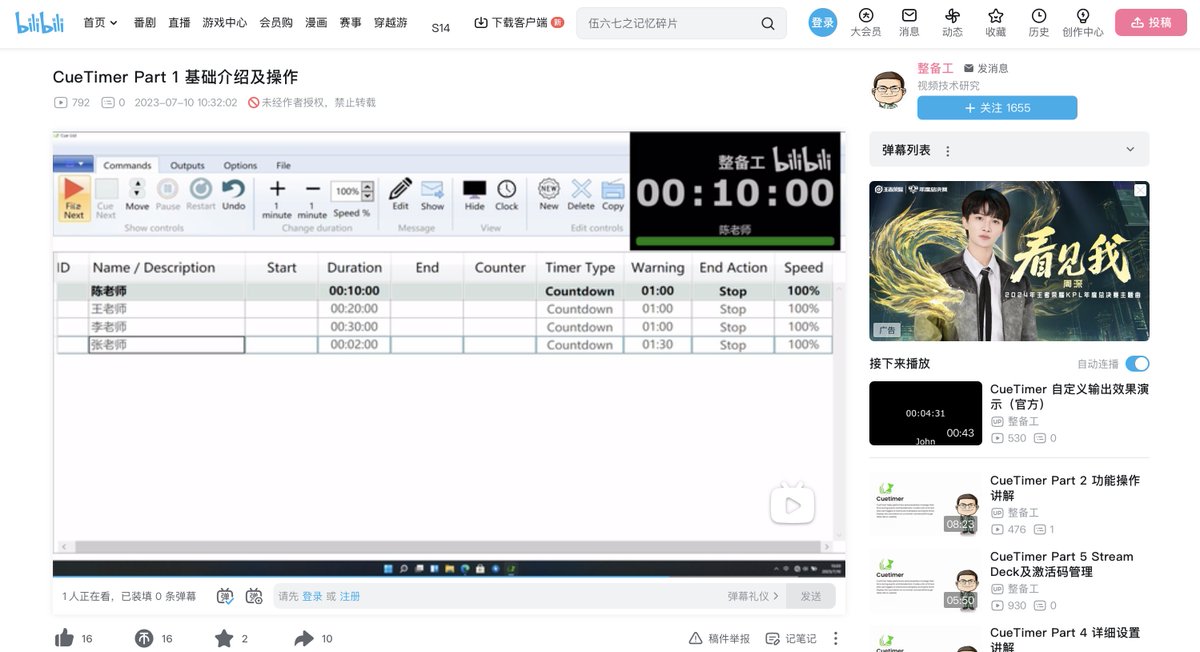
Task: Go to the 直播 live section
Action: 179,22
